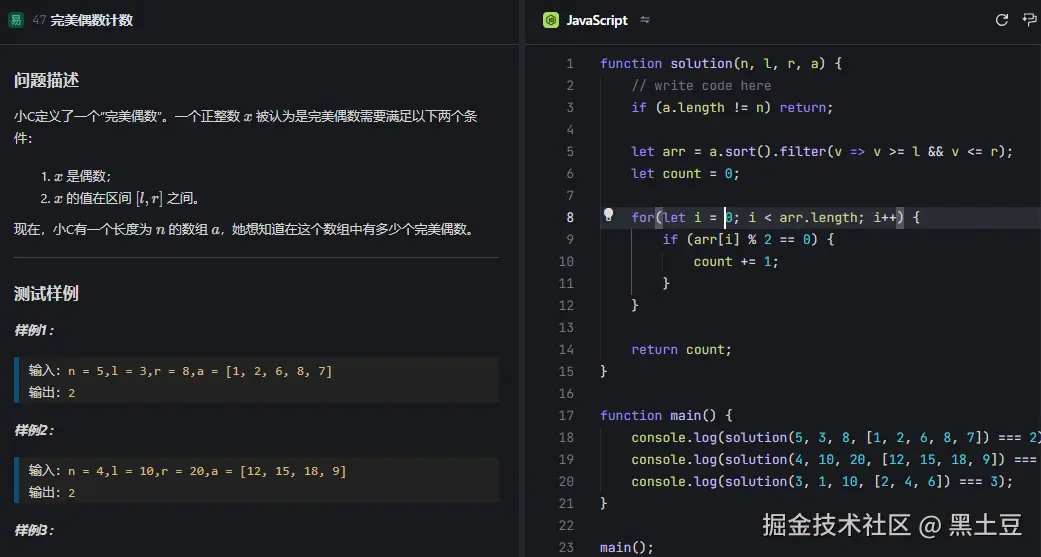Click the let arr = a.sort().filter line

(x=822, y=151)
